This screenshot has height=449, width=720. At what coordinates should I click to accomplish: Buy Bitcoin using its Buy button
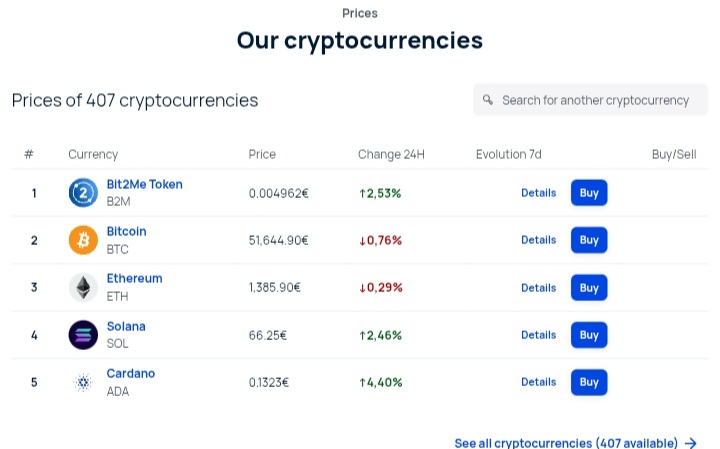tap(589, 240)
